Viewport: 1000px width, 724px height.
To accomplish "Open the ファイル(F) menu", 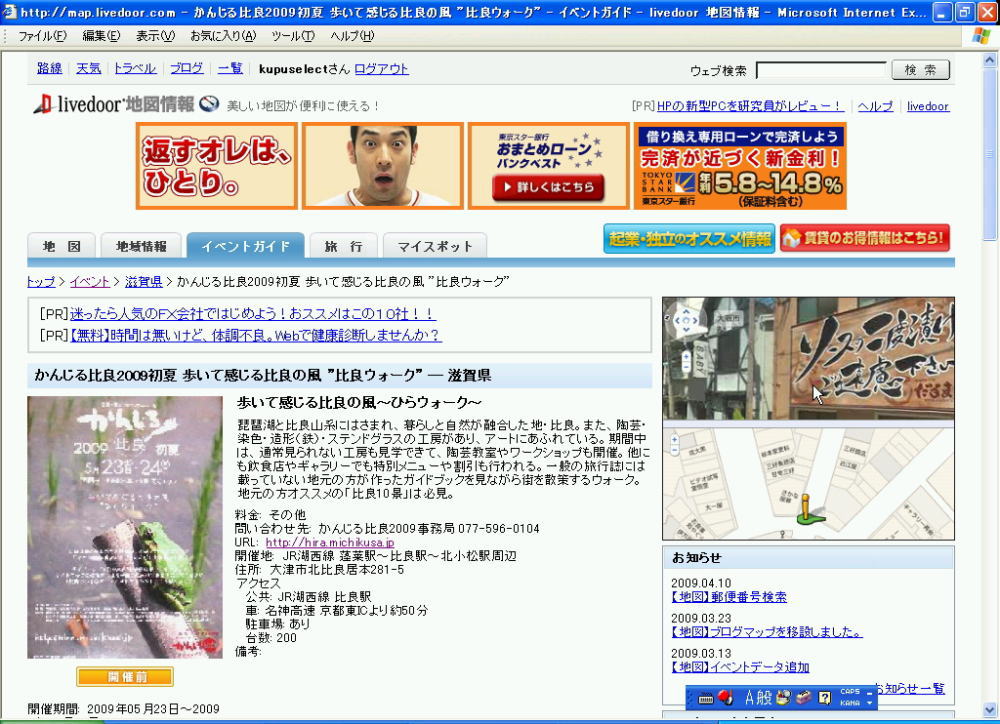I will (42, 36).
